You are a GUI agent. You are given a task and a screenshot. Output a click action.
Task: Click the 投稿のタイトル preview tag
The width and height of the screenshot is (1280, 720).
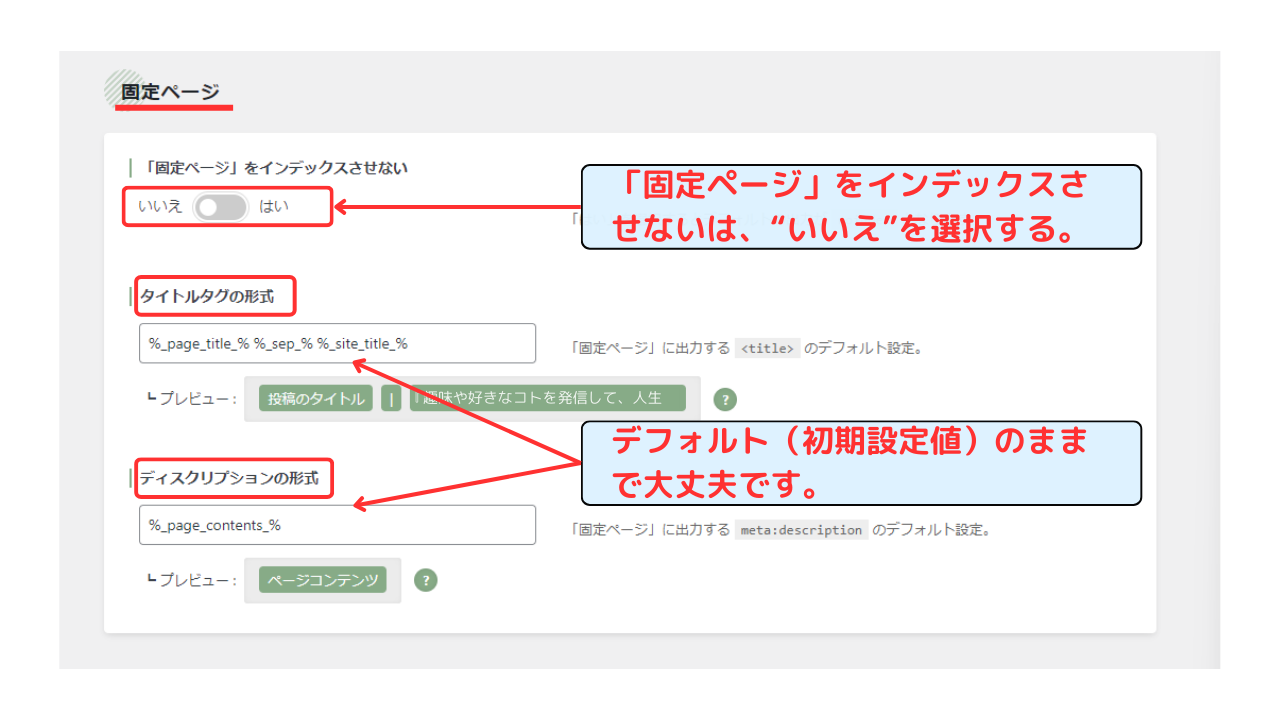click(x=316, y=398)
